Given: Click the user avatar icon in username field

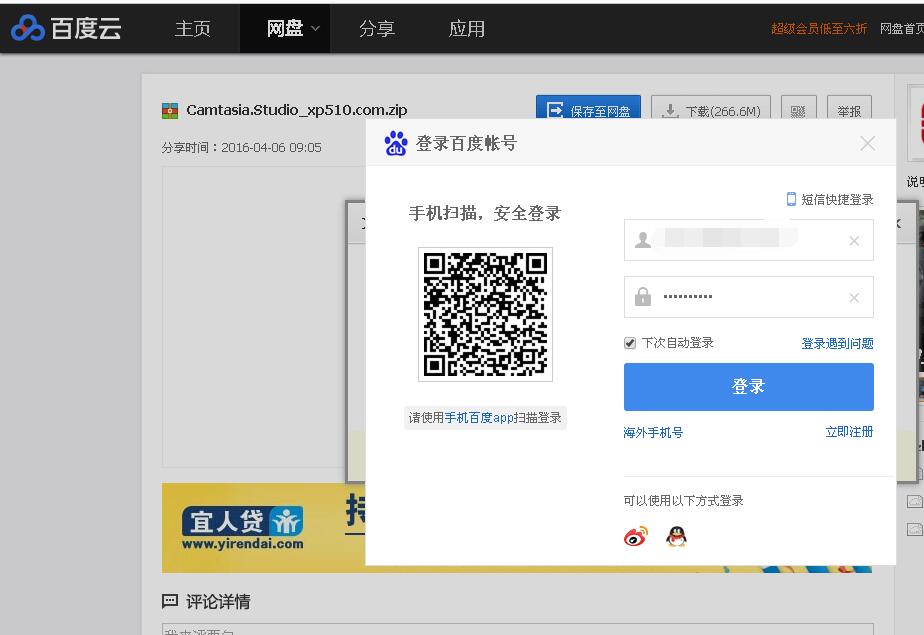Looking at the screenshot, I should pos(641,240).
